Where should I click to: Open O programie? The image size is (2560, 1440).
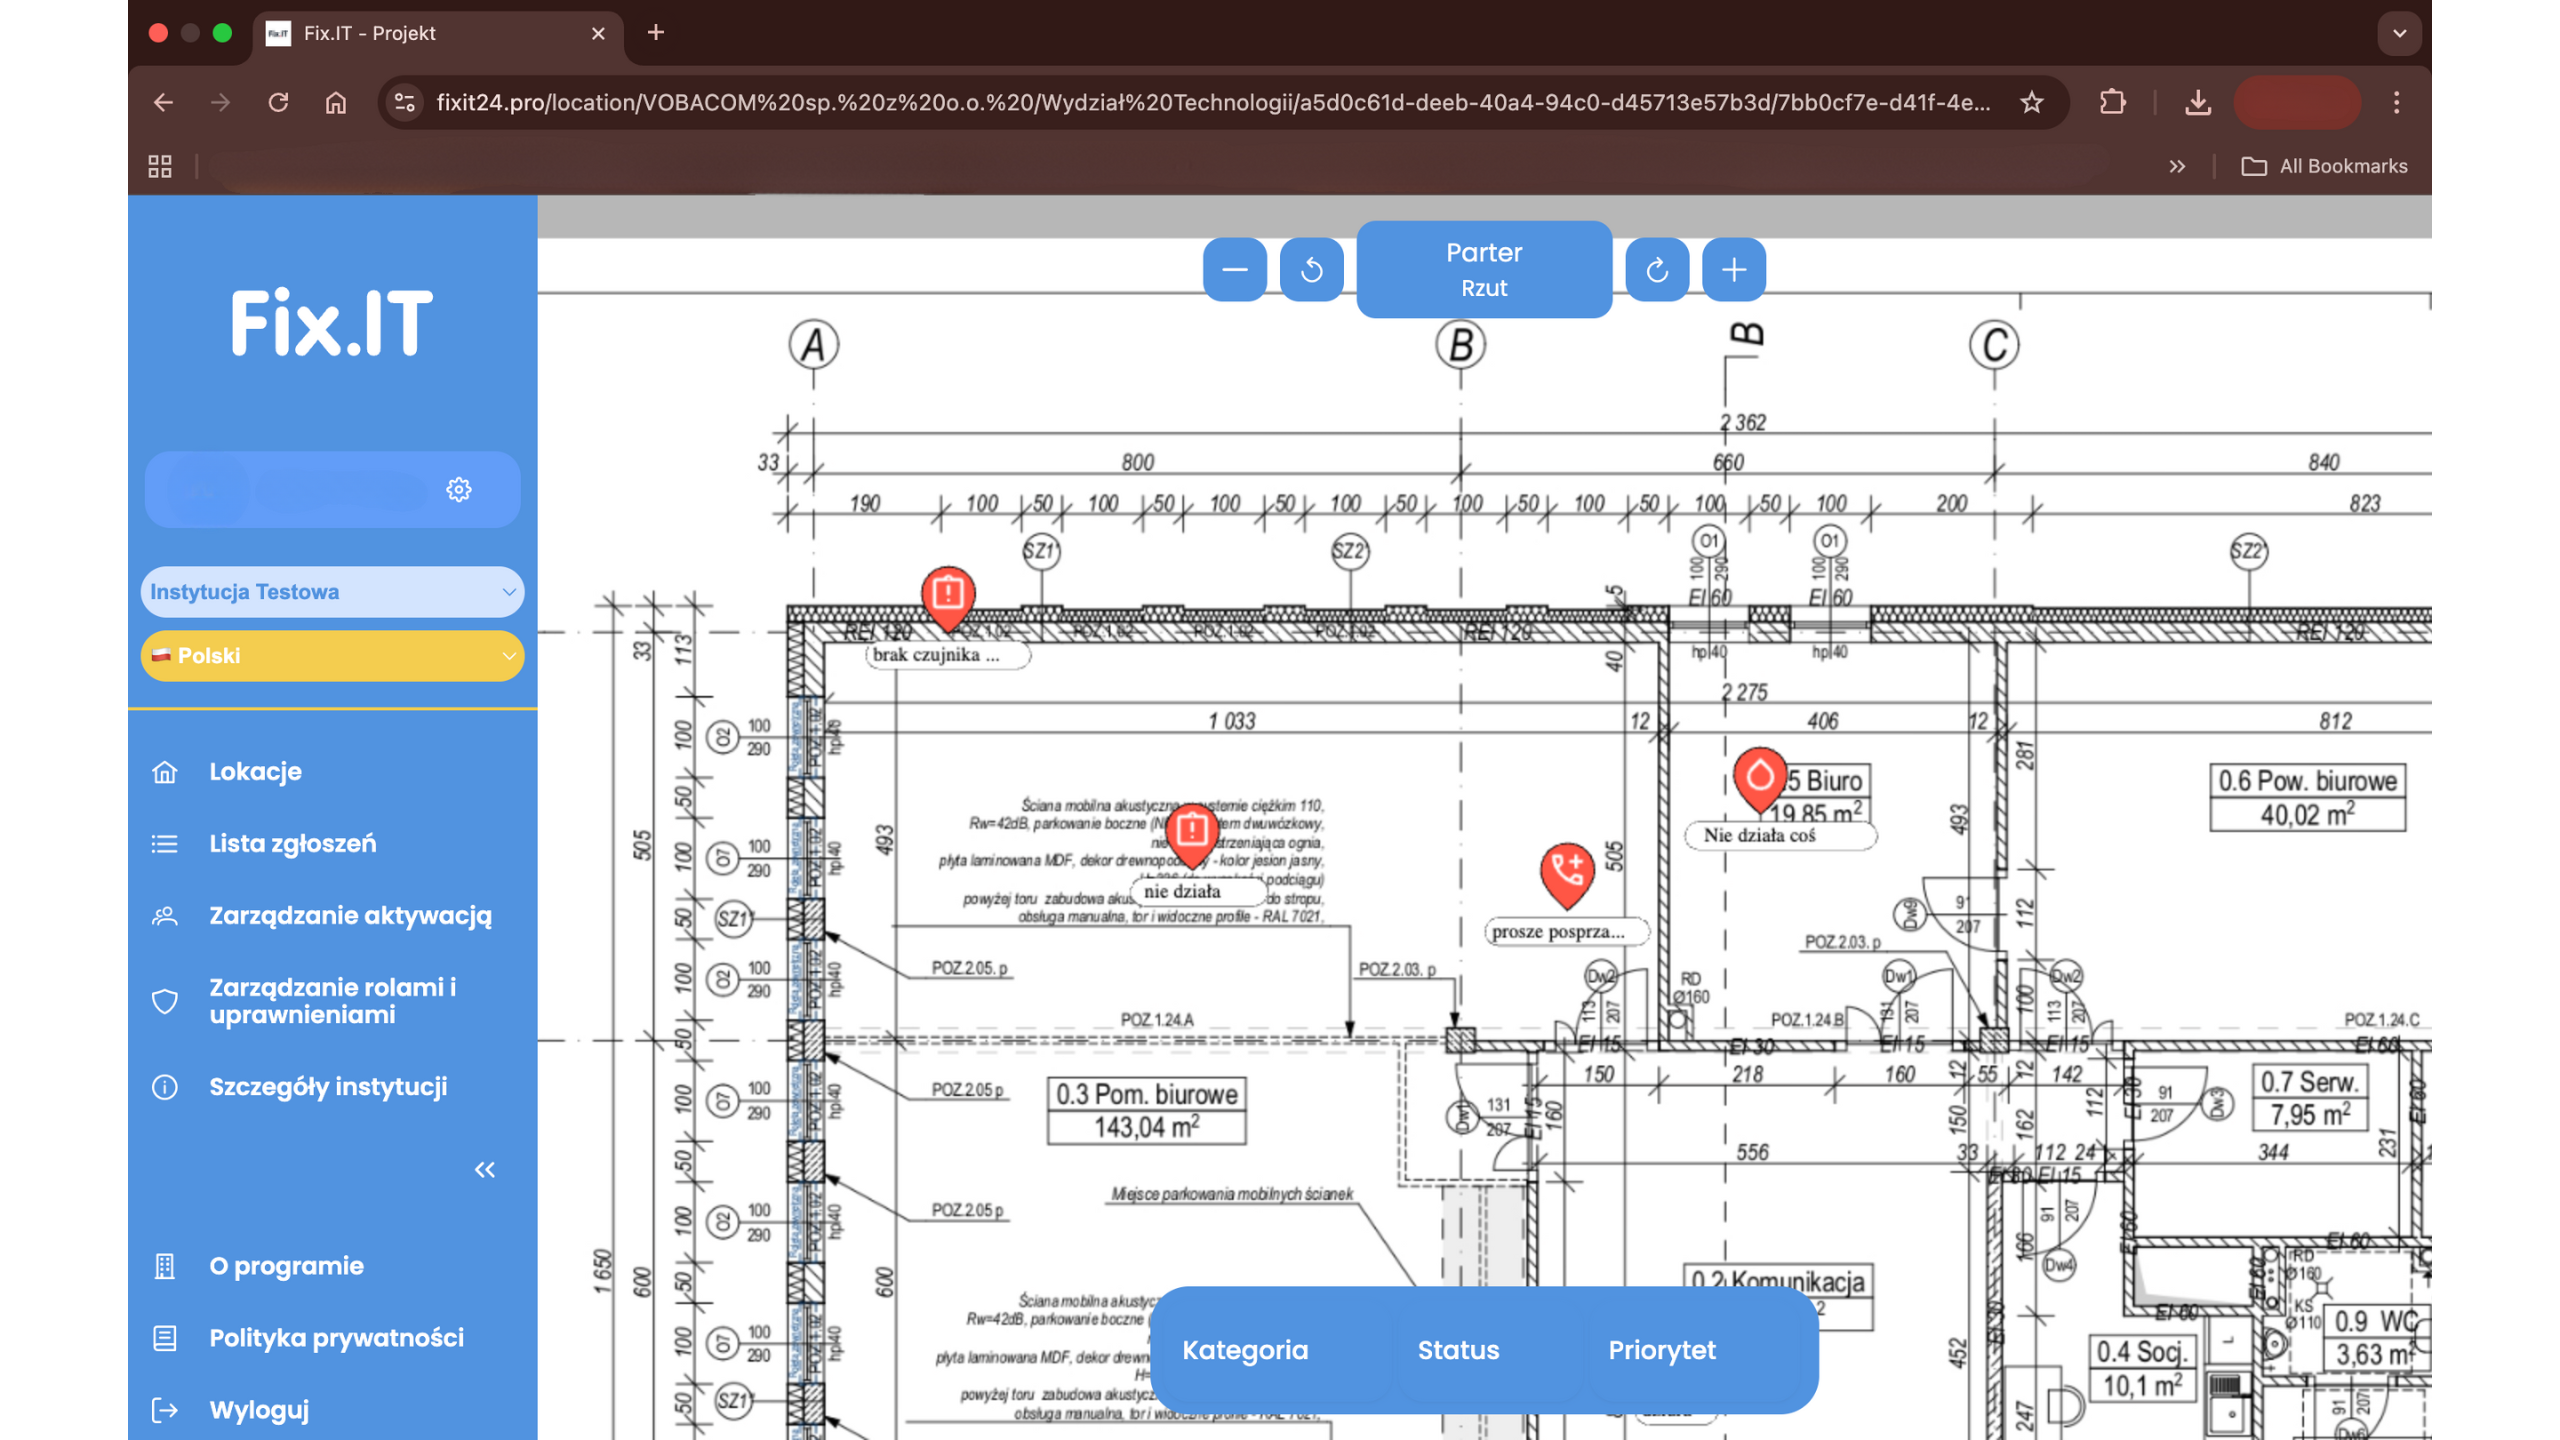click(x=286, y=1265)
